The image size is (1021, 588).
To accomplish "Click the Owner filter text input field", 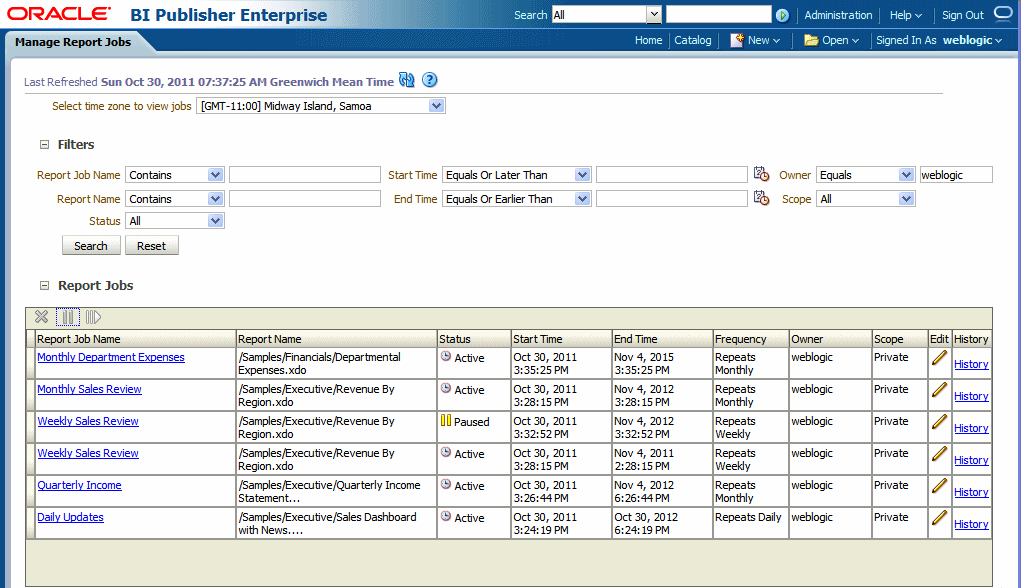I will (955, 173).
